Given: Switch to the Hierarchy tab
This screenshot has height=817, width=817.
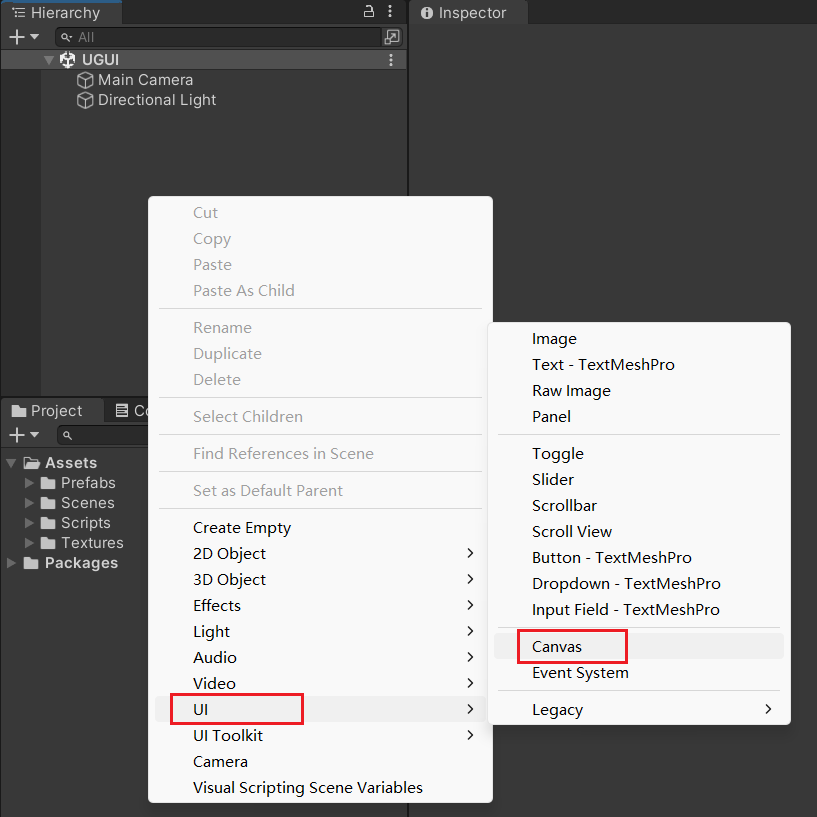Looking at the screenshot, I should [x=61, y=13].
